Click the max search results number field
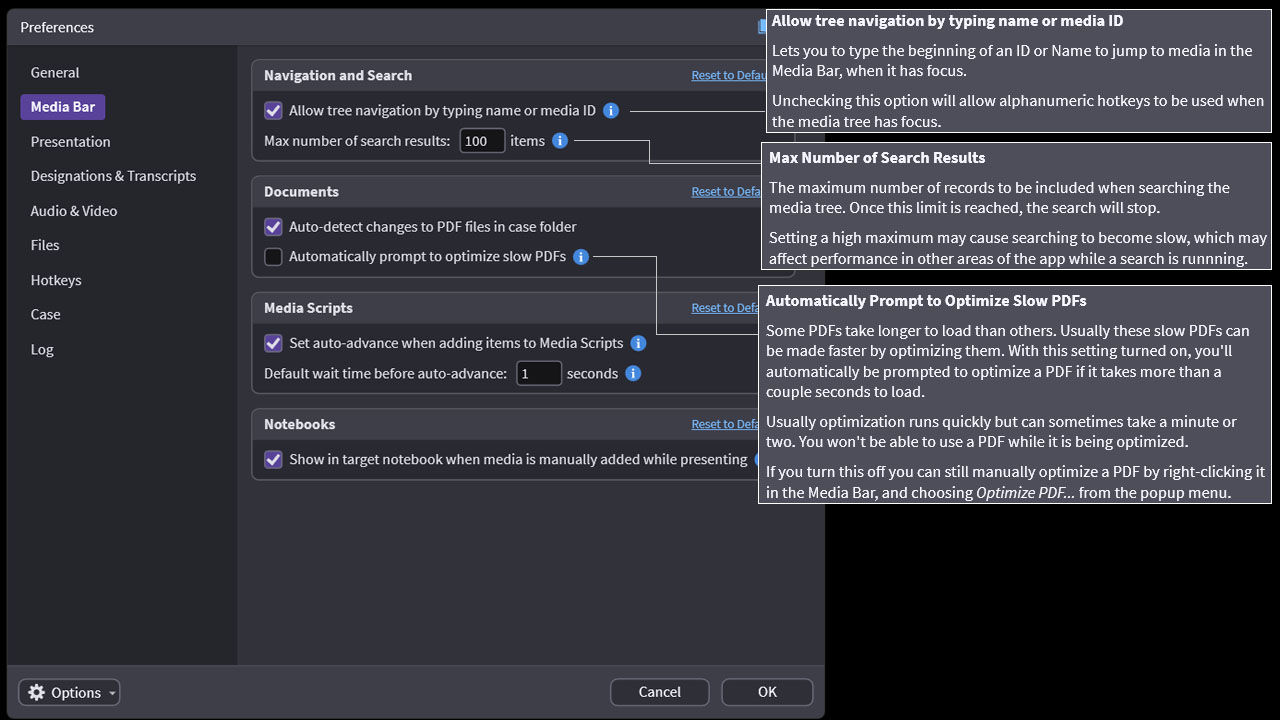Screen dimensions: 1280x720 (482, 141)
